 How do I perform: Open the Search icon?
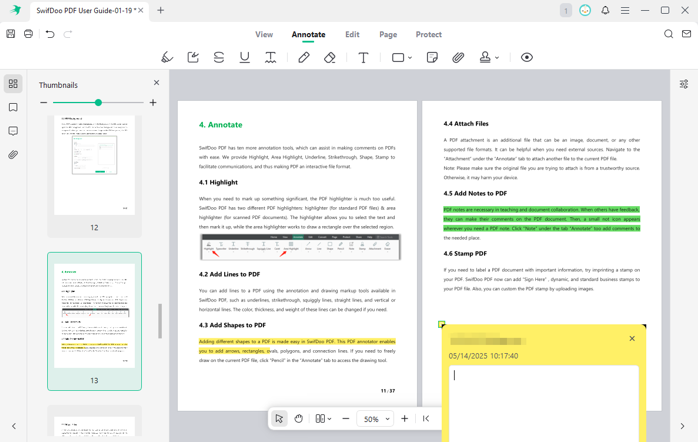(x=668, y=34)
